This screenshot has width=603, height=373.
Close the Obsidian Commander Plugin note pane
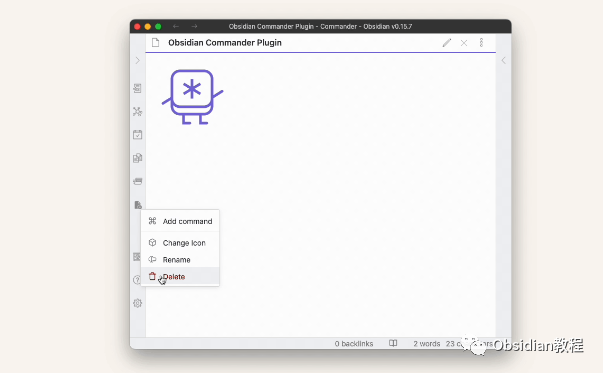coord(464,43)
